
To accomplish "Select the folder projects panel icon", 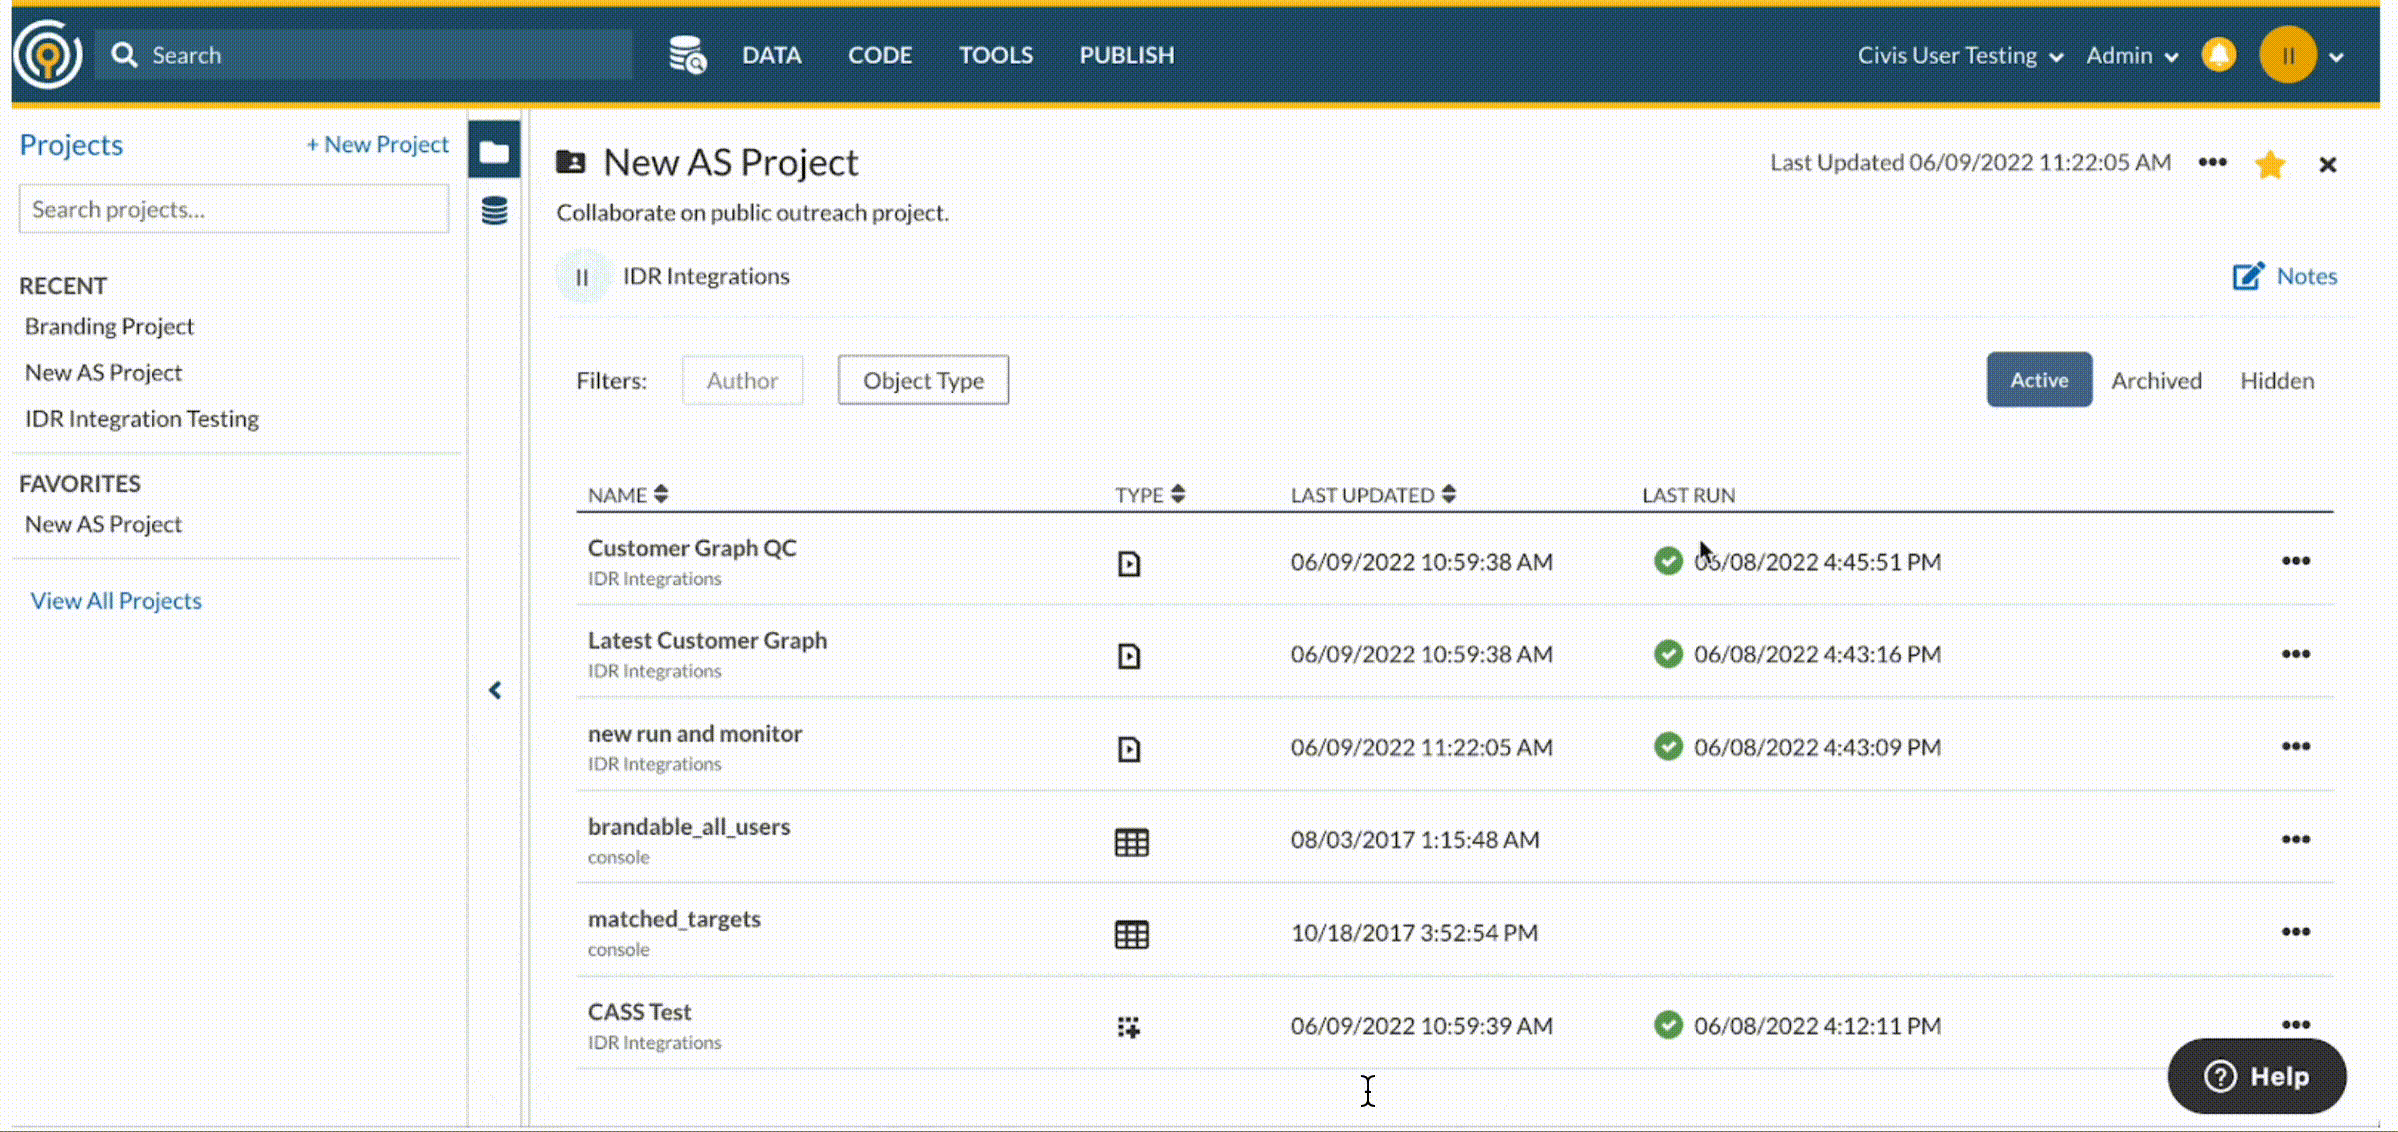I will point(494,151).
